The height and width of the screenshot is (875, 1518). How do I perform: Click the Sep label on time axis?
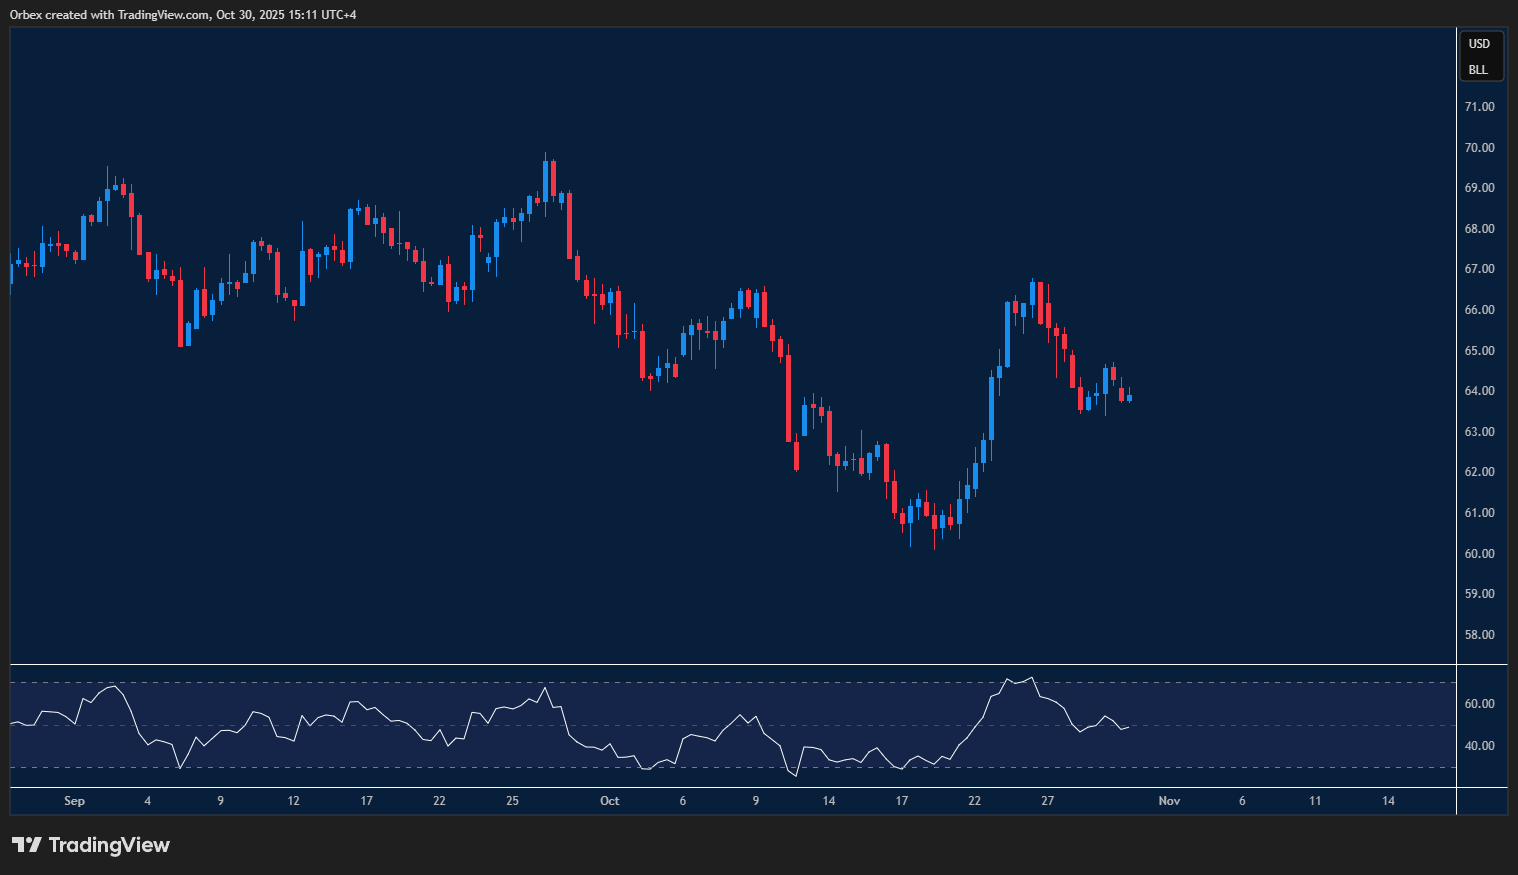pos(74,801)
